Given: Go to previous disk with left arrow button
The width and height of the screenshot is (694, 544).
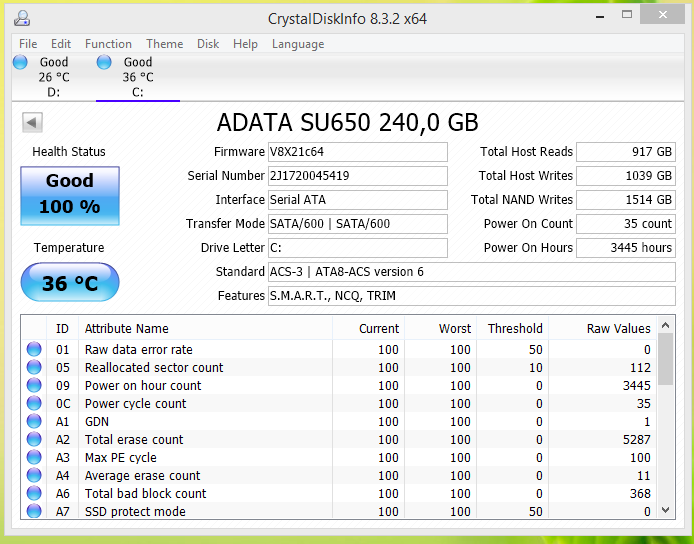Looking at the screenshot, I should (x=32, y=122).
